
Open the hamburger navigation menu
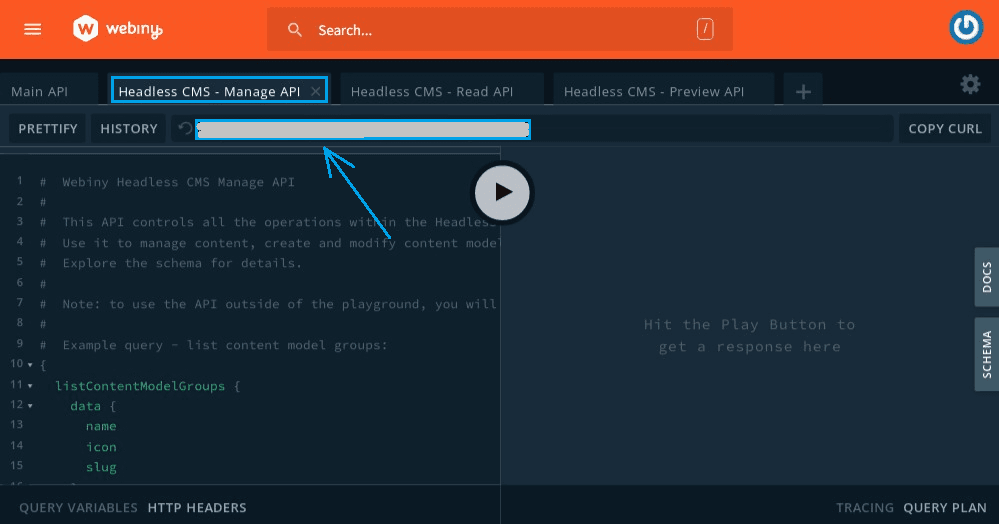(x=32, y=29)
